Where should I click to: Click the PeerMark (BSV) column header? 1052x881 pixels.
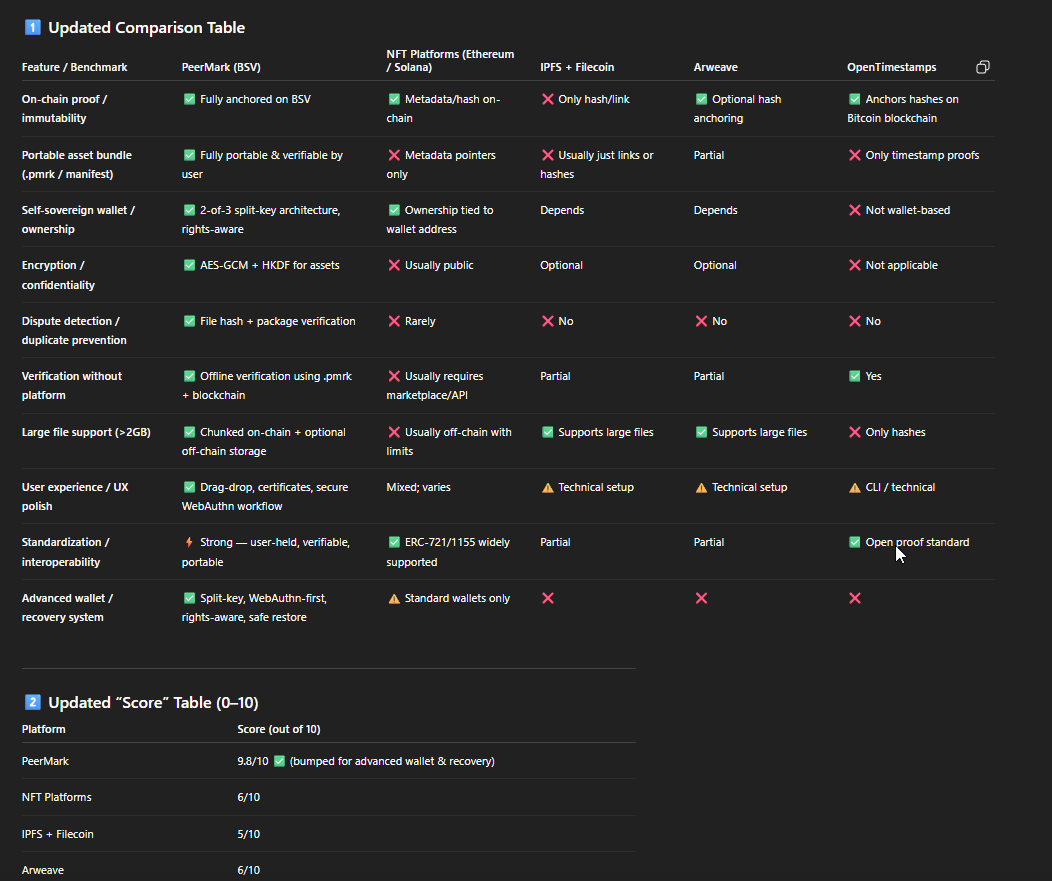click(x=221, y=67)
